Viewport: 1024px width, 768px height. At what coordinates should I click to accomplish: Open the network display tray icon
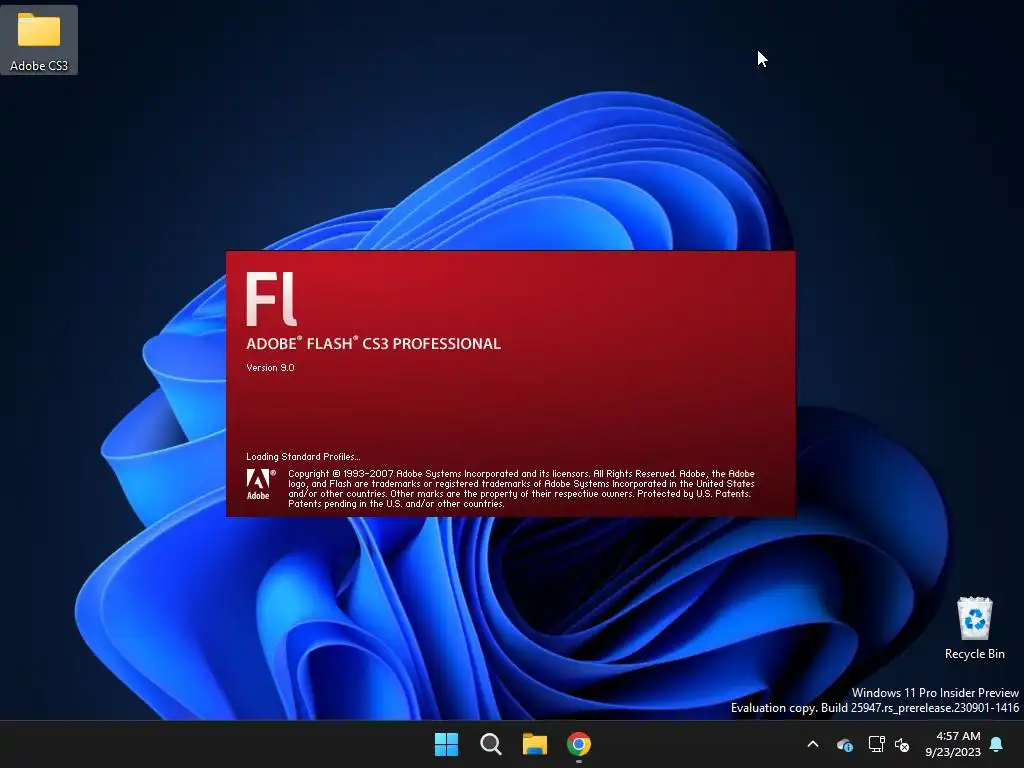876,744
